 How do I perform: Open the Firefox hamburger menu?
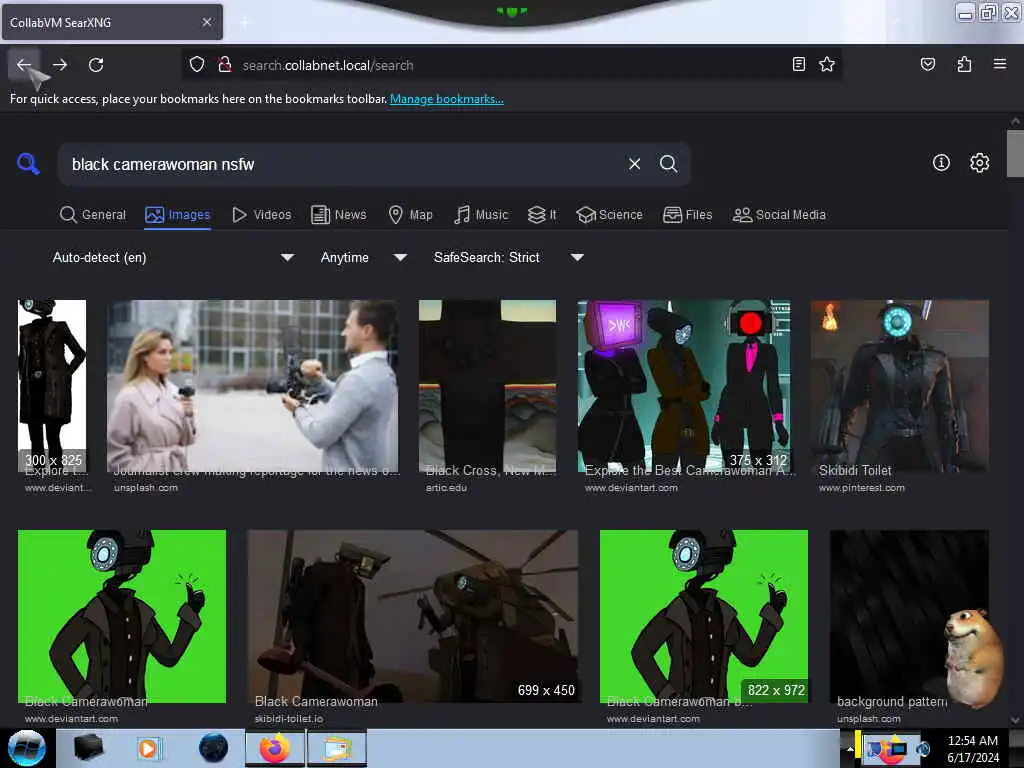(x=999, y=64)
